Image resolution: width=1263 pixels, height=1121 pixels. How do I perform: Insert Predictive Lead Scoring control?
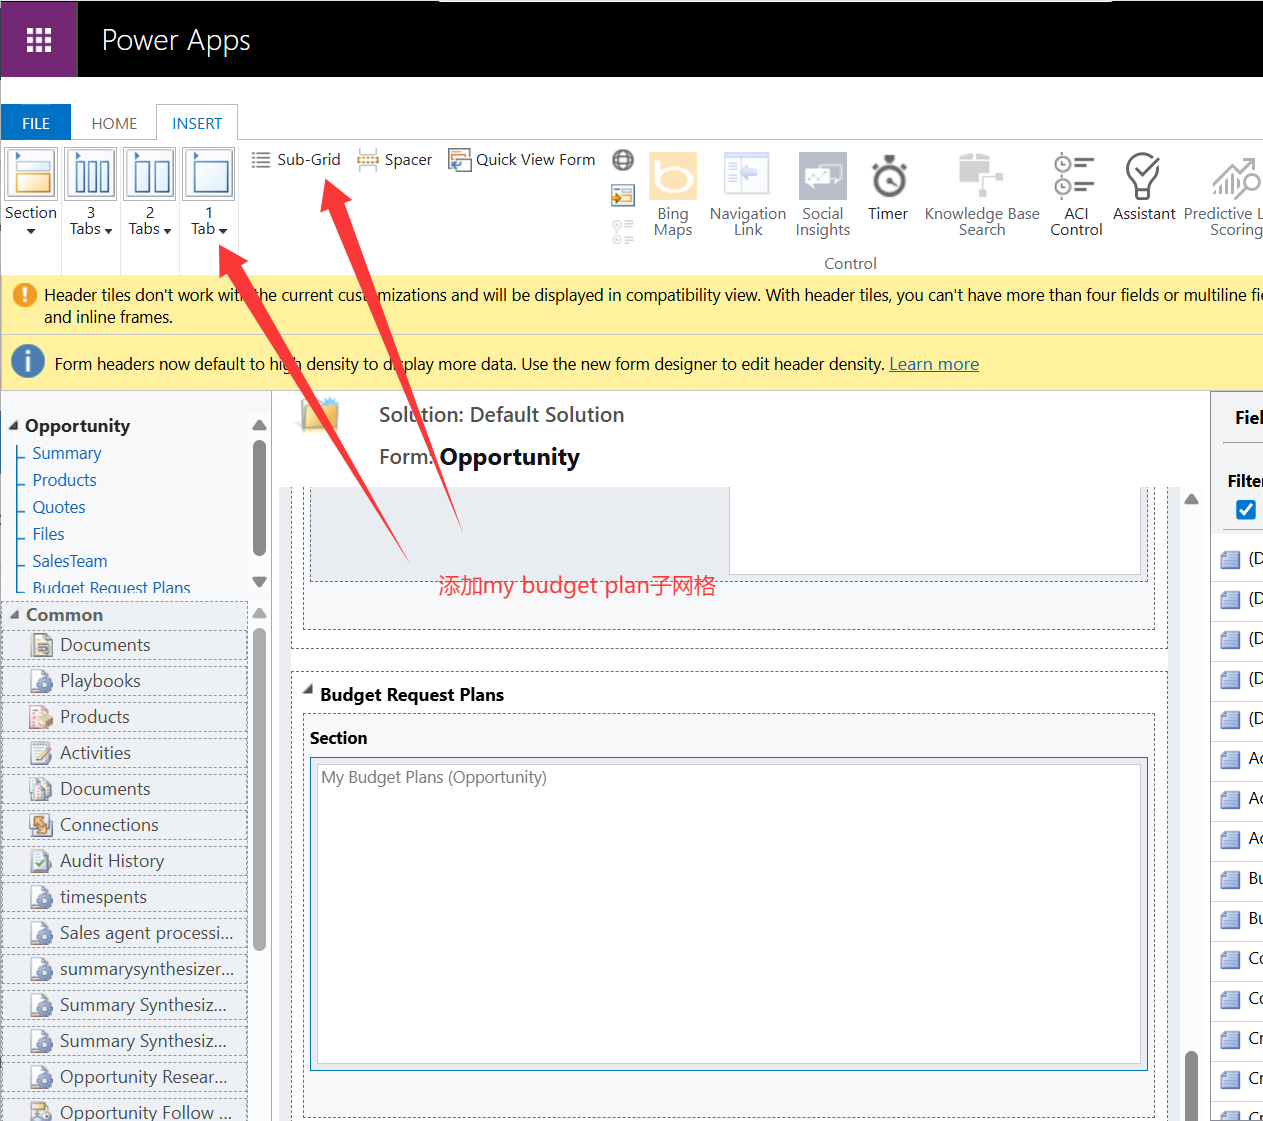click(1225, 195)
